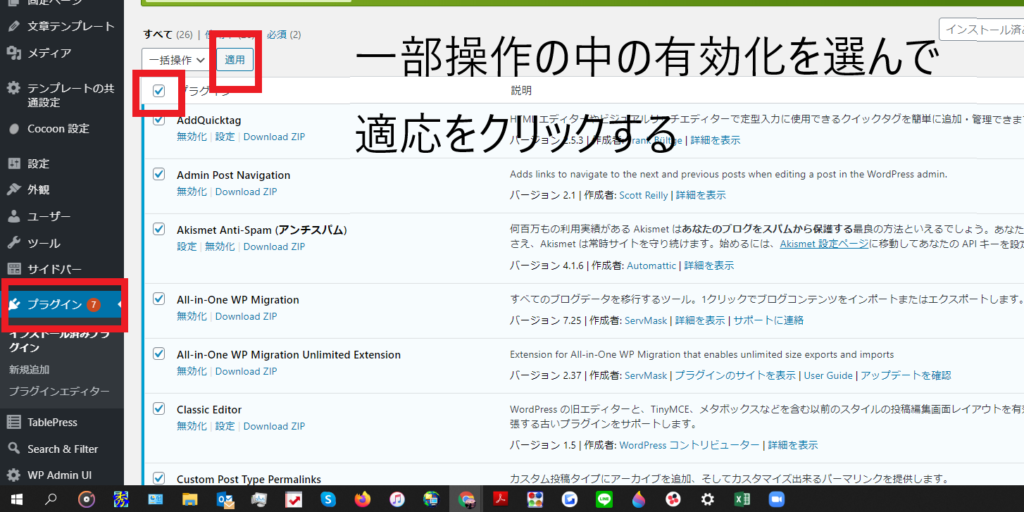Open 新規追加 submenu item
This screenshot has height=512, width=1024.
pyautogui.click(x=29, y=369)
